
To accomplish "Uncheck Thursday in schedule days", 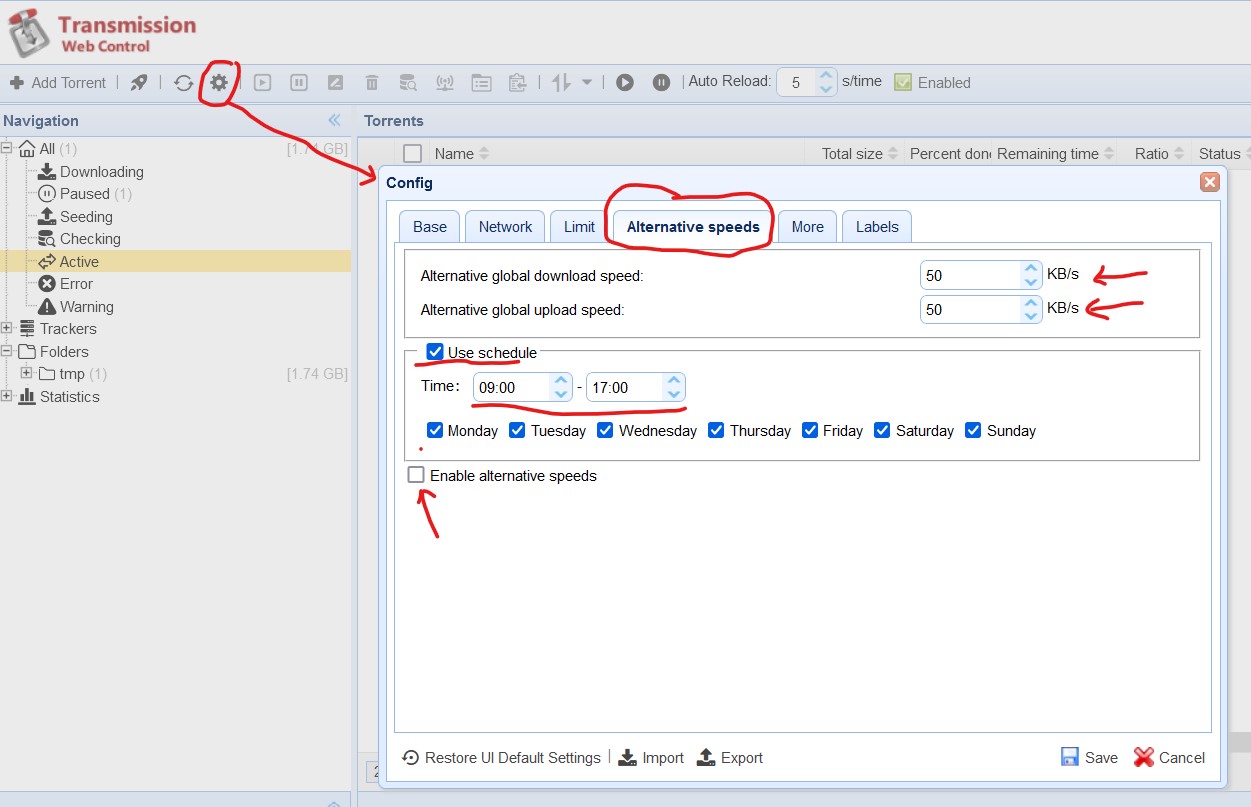I will 716,430.
